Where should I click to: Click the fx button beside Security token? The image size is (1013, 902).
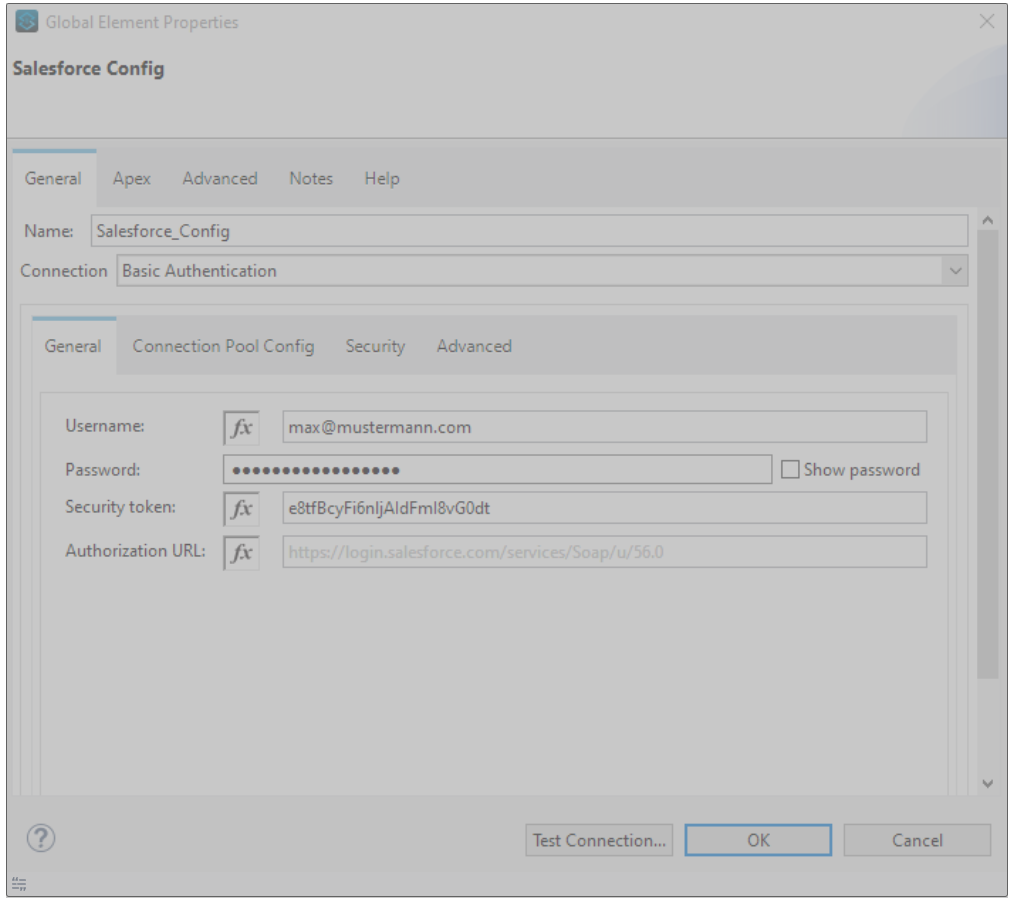click(x=241, y=508)
